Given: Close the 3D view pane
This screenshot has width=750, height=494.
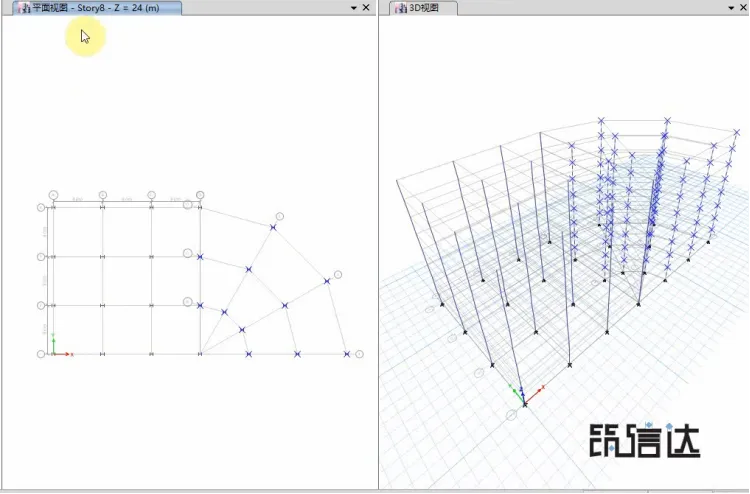Looking at the screenshot, I should pyautogui.click(x=744, y=8).
